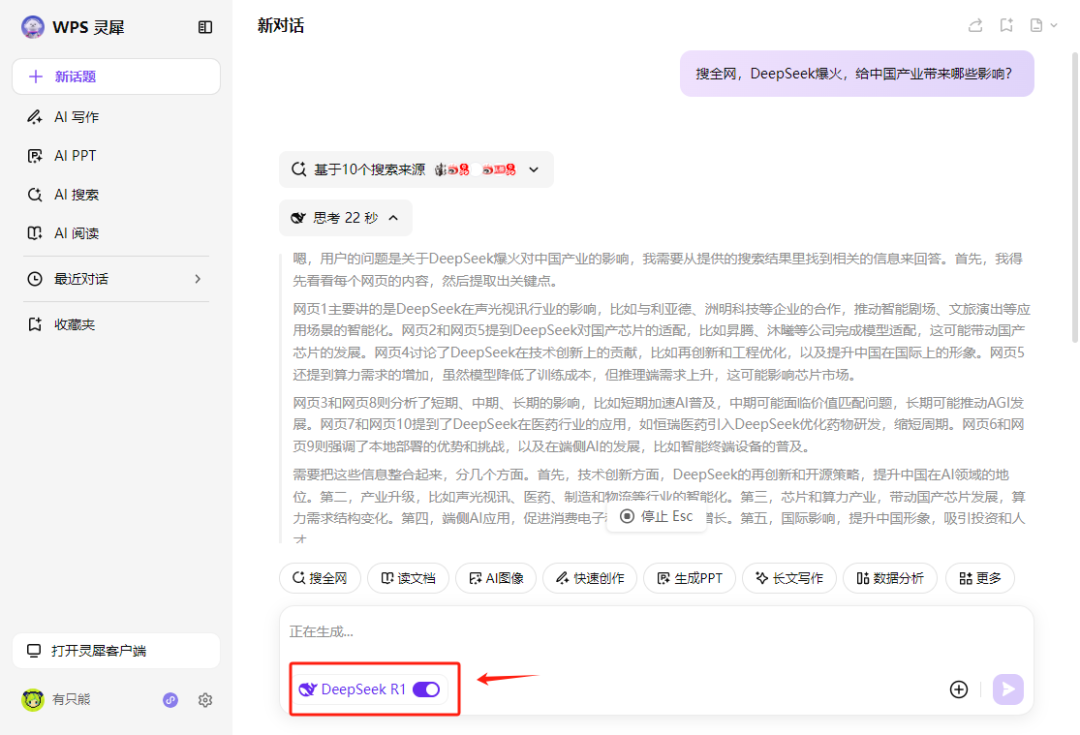The image size is (1080, 735).
Task: Expand 最近对话 list
Action: pyautogui.click(x=116, y=279)
